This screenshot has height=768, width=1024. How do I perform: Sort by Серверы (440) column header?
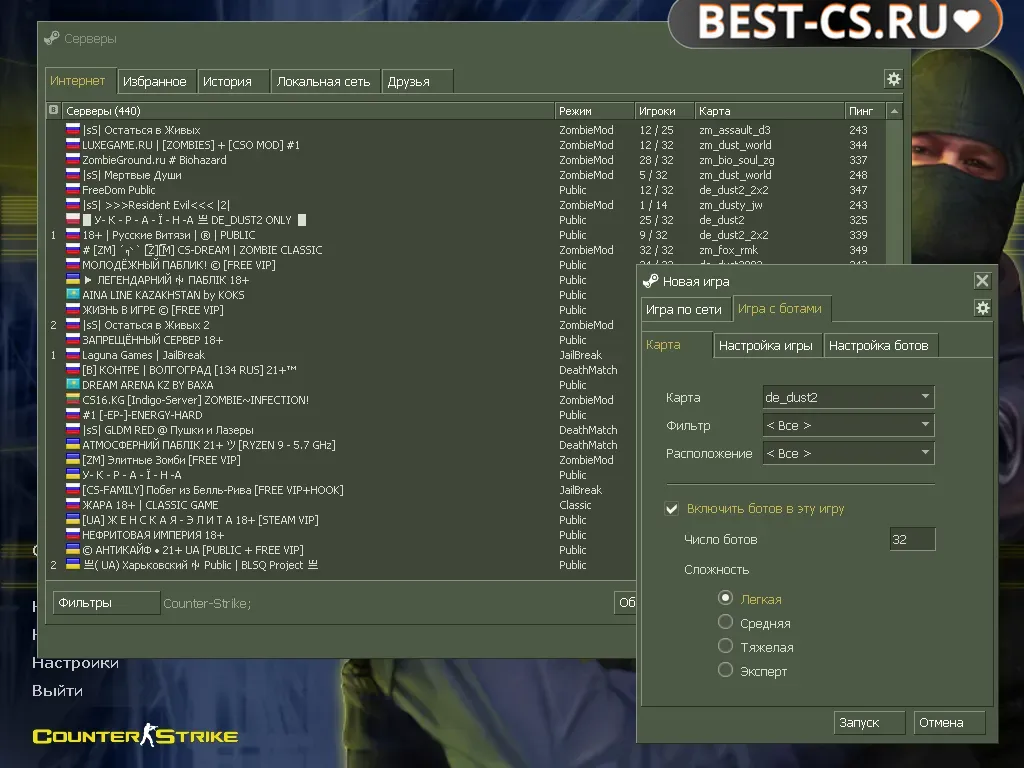click(308, 111)
